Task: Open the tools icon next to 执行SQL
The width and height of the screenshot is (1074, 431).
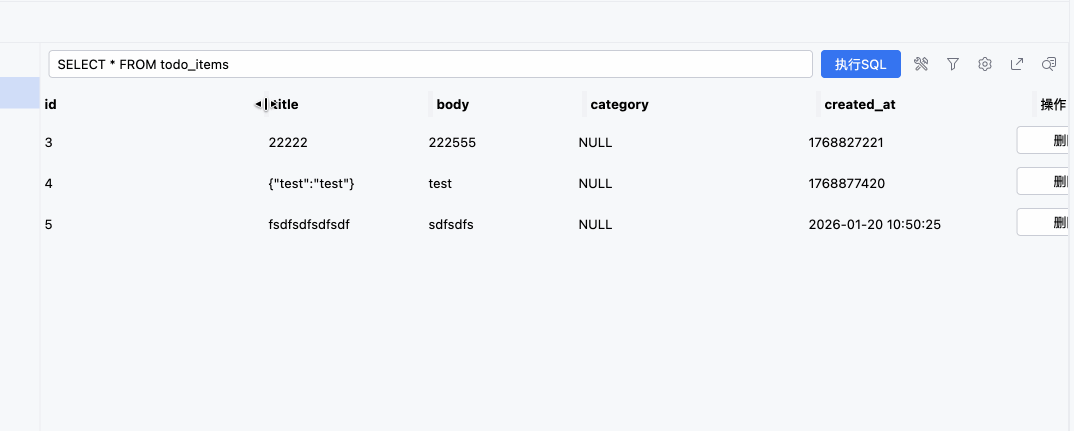Action: pyautogui.click(x=921, y=64)
